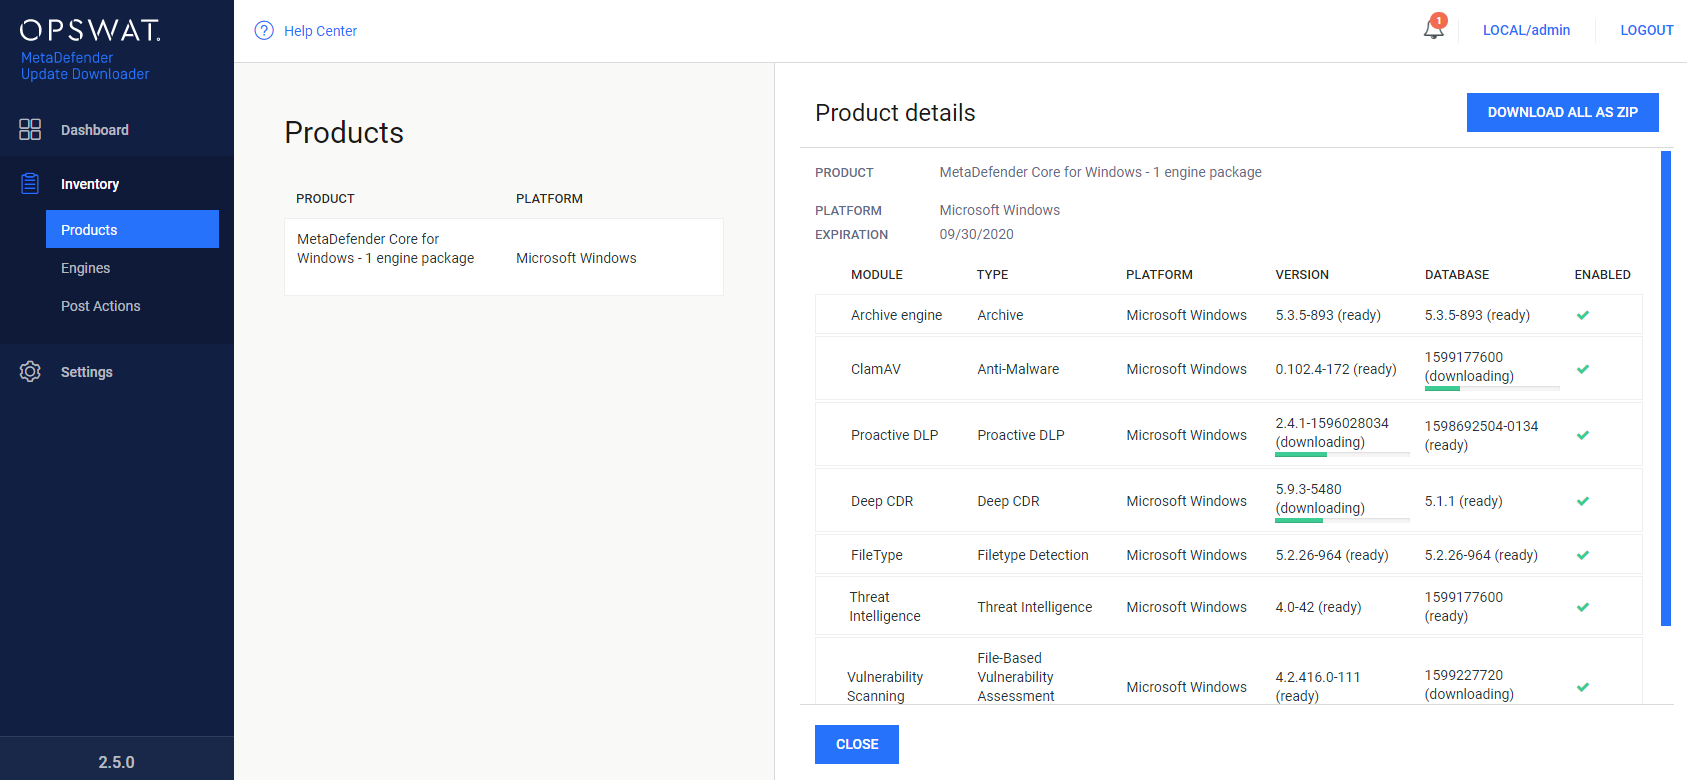Click enabled checkmark for Archive engine

[1583, 315]
